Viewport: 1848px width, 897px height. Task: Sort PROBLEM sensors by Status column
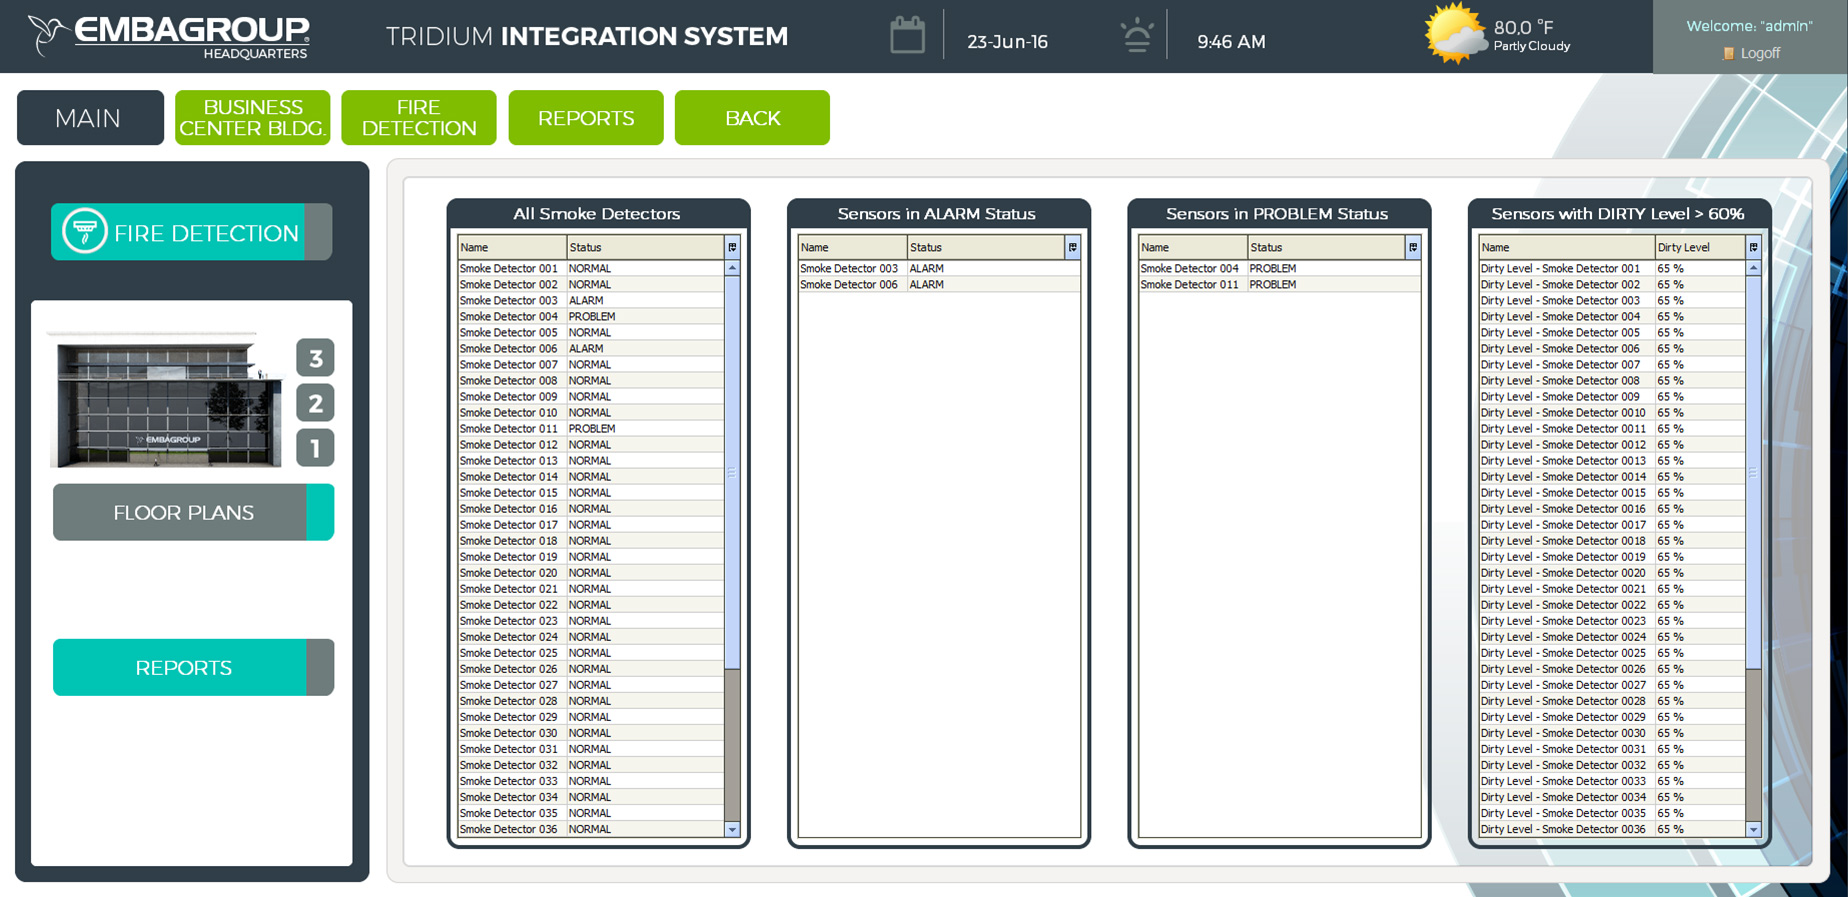(1326, 247)
